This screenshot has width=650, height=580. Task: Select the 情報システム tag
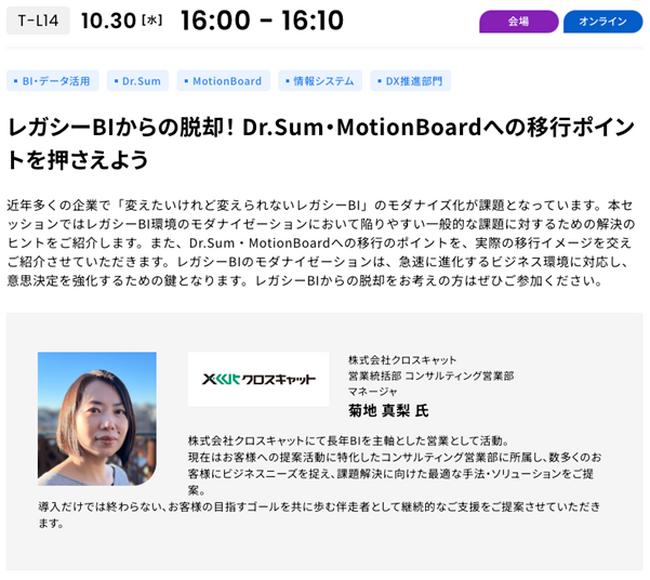coord(320,81)
